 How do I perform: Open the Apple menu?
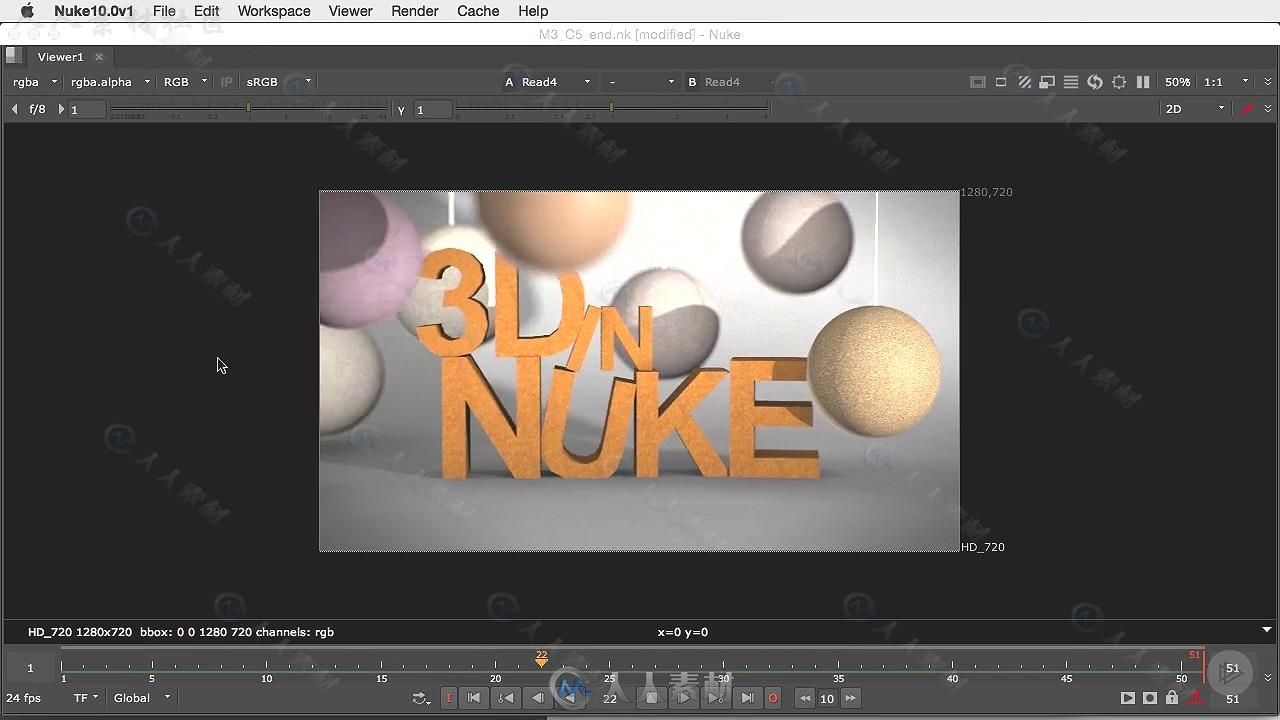(27, 11)
